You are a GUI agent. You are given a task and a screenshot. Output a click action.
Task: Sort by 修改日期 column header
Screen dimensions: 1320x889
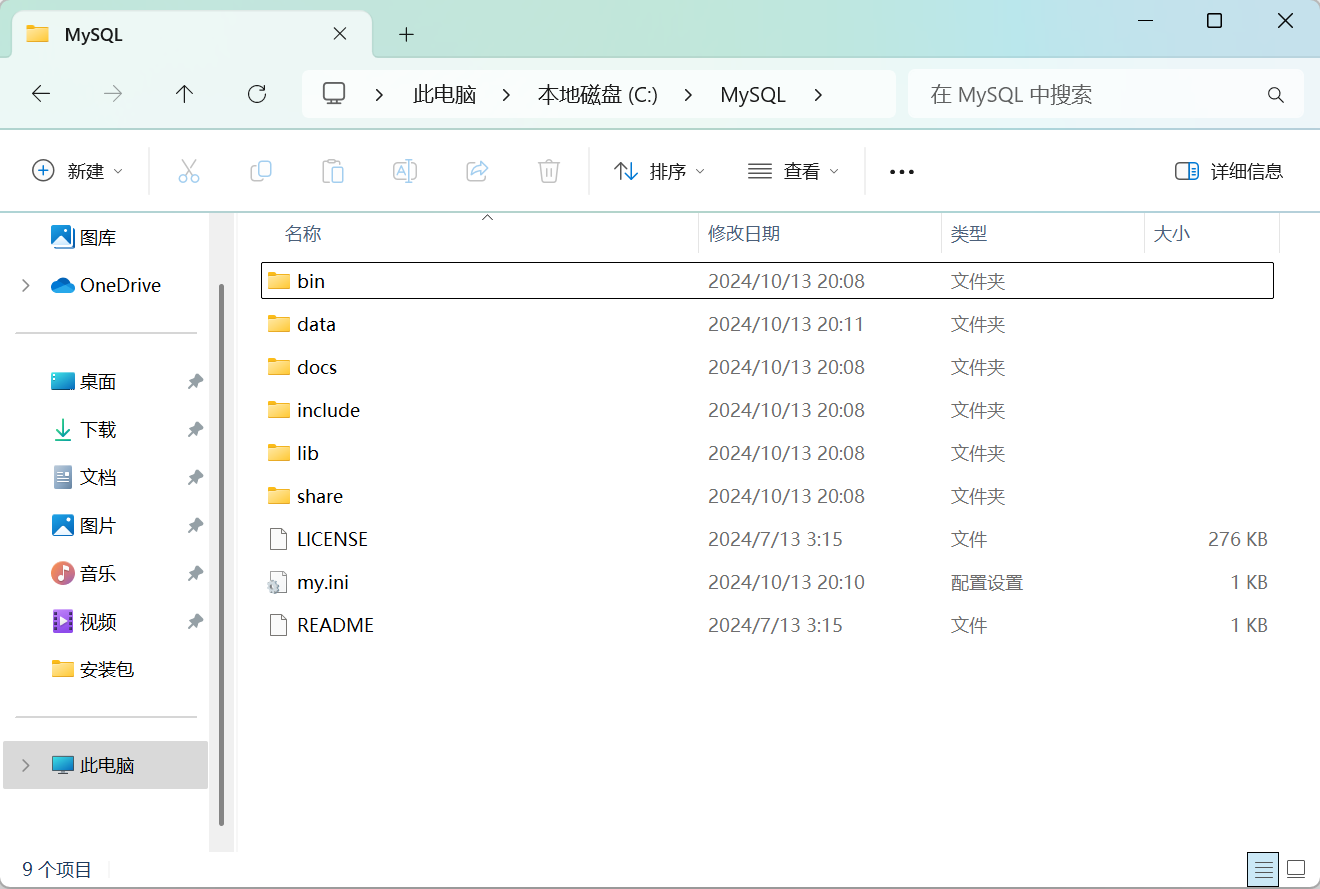820,233
